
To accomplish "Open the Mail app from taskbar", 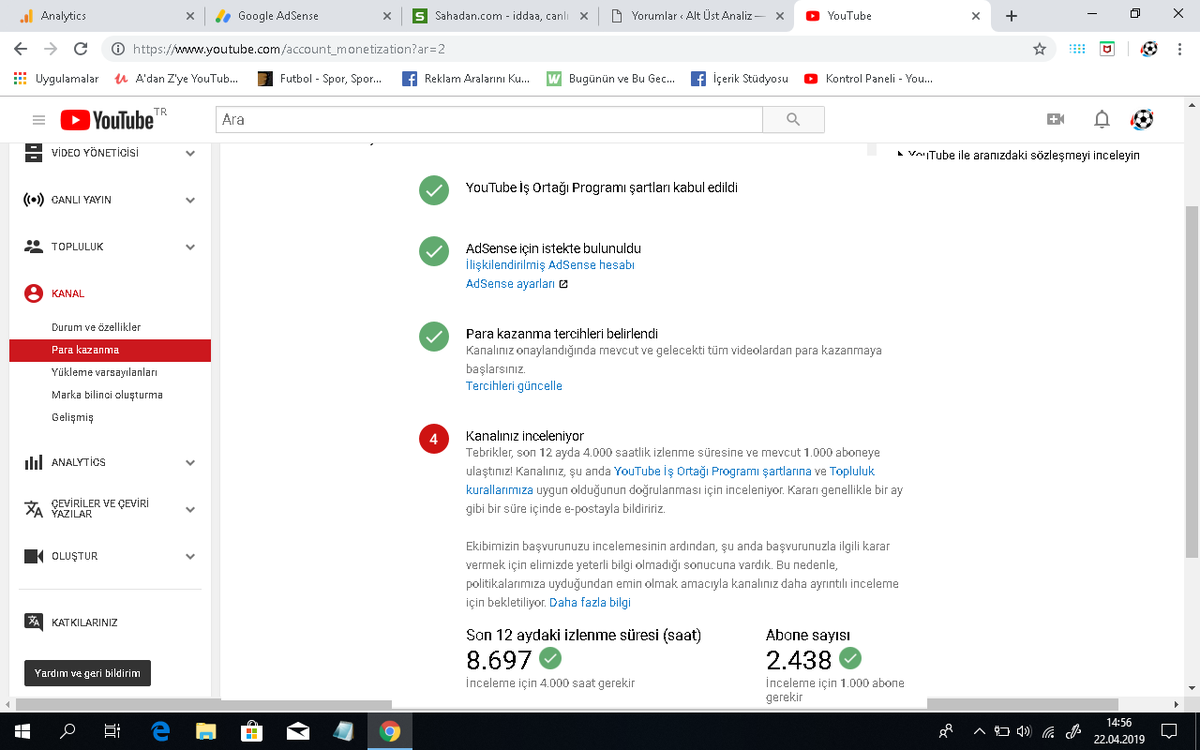I will point(298,731).
